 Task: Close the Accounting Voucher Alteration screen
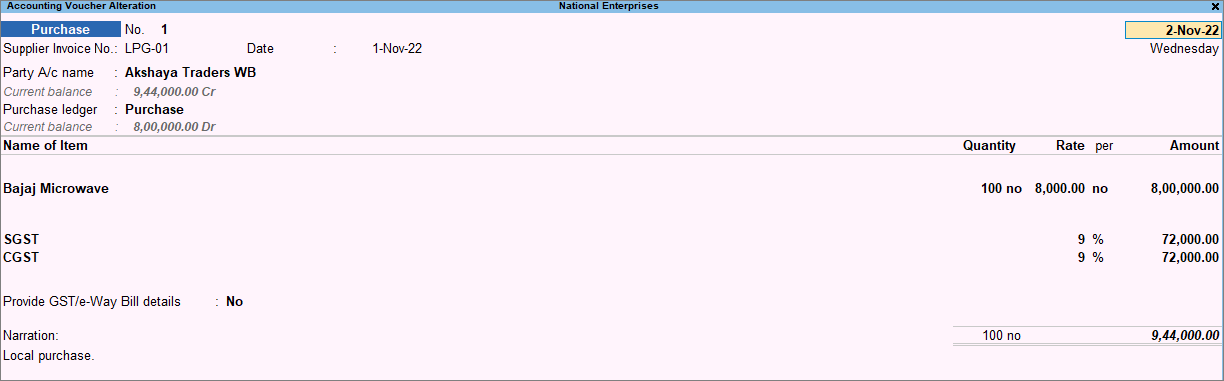[x=1214, y=6]
